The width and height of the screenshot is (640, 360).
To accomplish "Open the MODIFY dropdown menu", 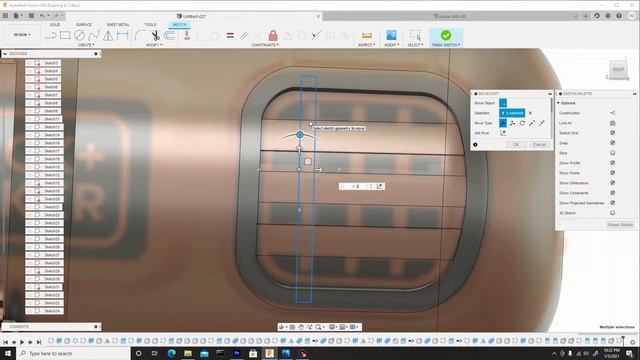I will pos(154,45).
